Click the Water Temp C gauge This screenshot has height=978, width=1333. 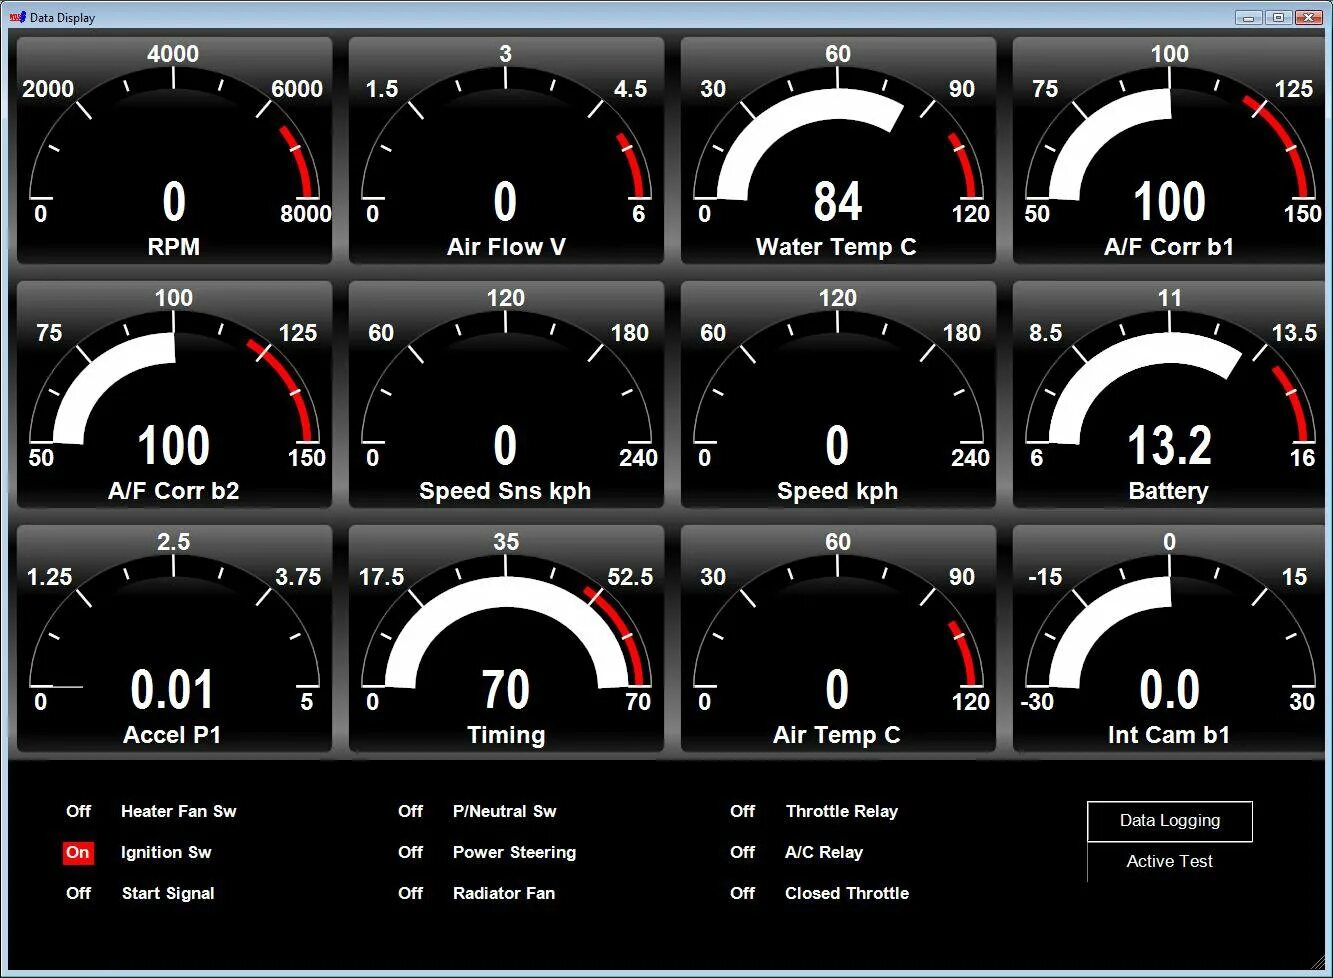coord(838,151)
